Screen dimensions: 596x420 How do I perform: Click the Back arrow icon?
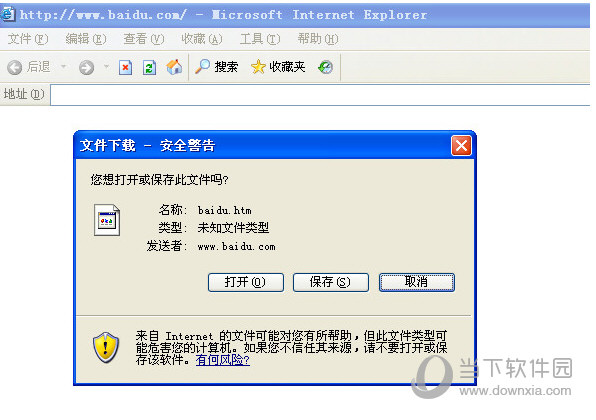pos(14,68)
